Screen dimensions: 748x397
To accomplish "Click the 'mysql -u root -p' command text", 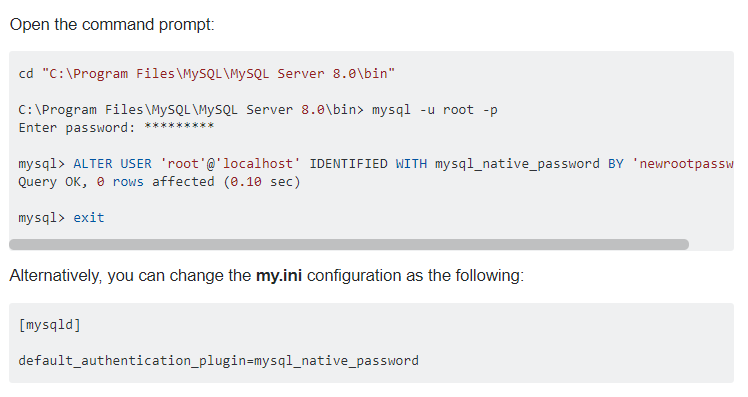I will [435, 110].
